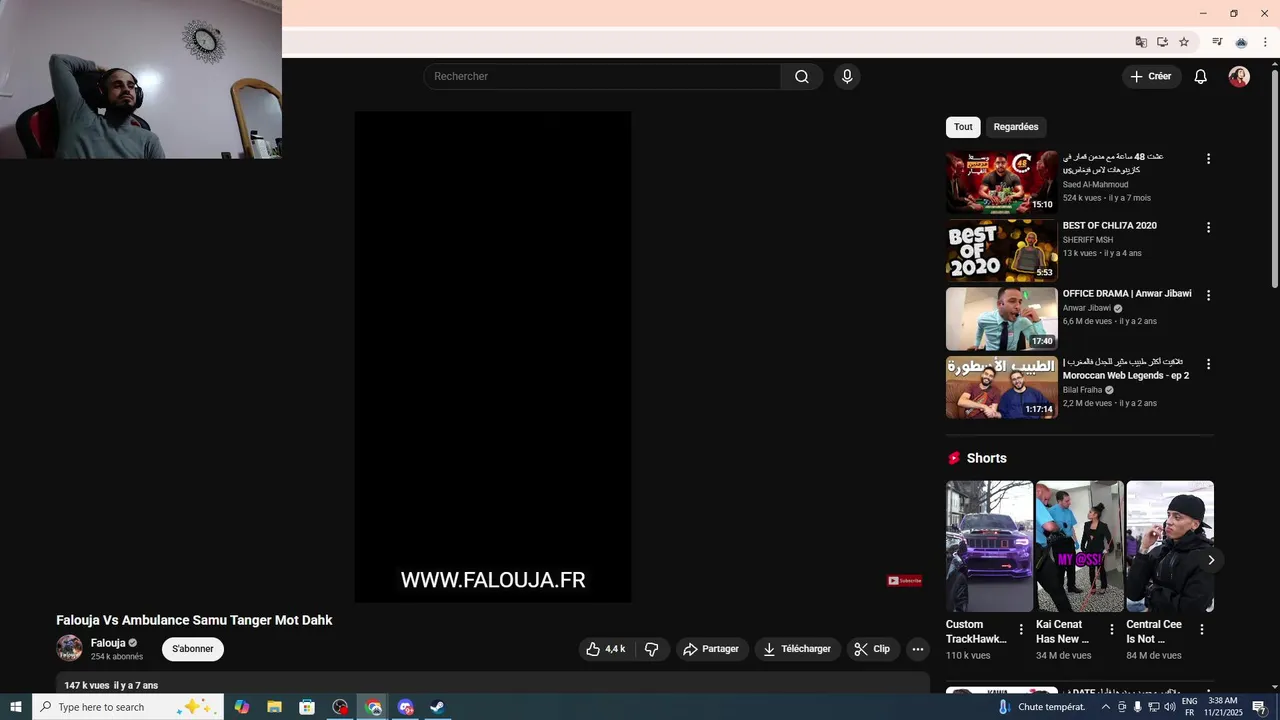
Task: Open Steam taskbar icon
Action: point(437,707)
